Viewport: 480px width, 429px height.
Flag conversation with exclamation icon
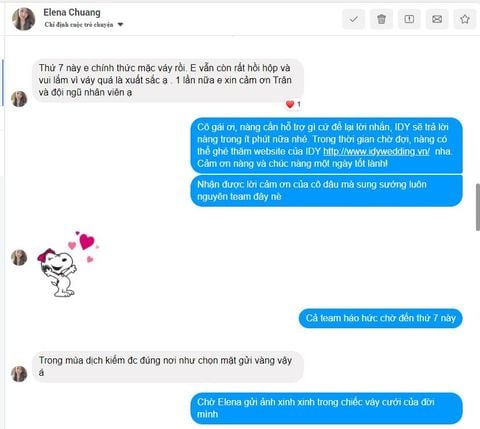(x=409, y=19)
